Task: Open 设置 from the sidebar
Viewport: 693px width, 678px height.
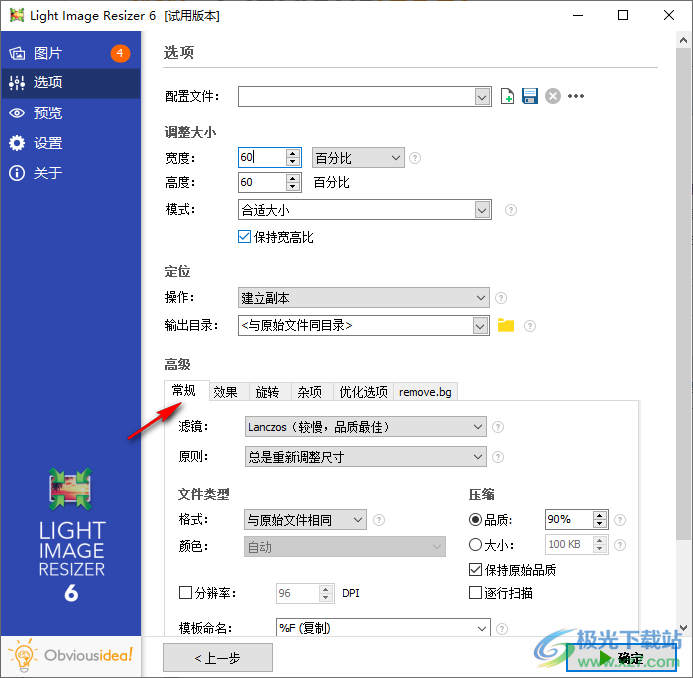Action: (x=71, y=143)
